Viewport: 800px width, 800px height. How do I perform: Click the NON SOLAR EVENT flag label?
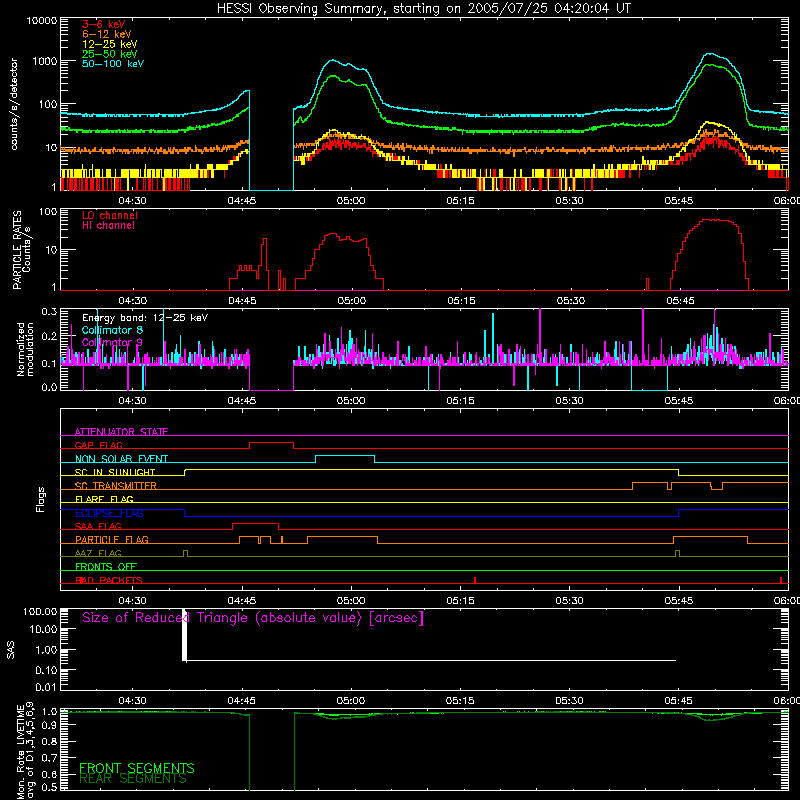point(121,459)
